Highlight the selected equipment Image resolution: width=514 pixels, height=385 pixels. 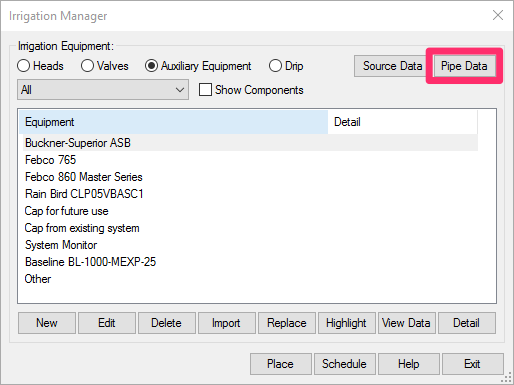point(347,323)
